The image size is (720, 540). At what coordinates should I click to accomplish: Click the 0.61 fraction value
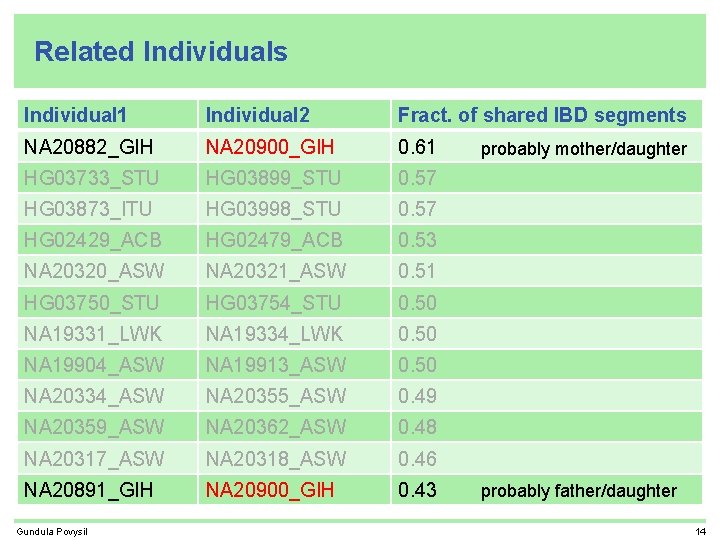click(x=417, y=147)
